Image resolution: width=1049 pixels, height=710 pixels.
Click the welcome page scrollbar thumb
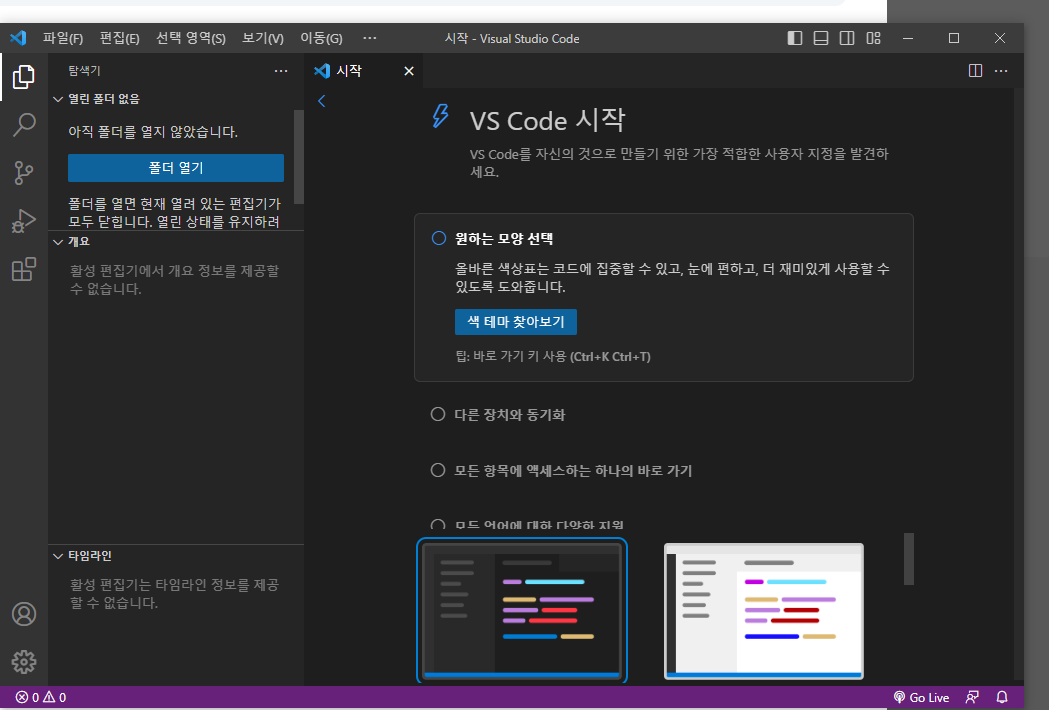pos(909,559)
